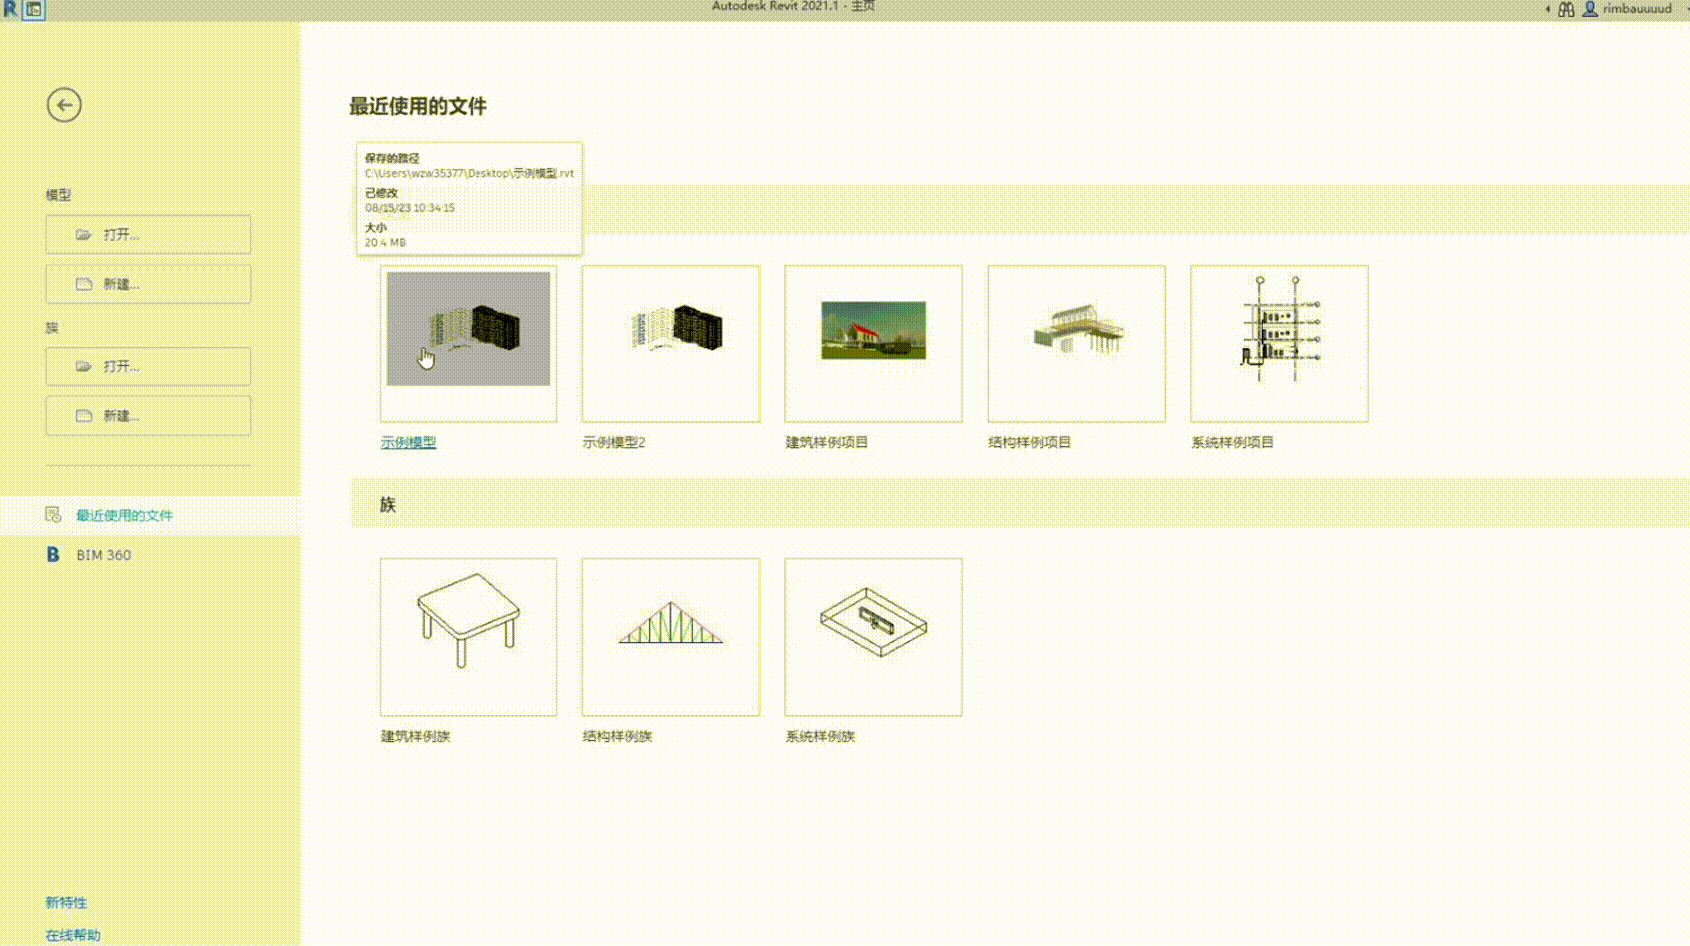The image size is (1690, 946).
Task: Click the BIM 360 'B' icon
Action: click(x=53, y=555)
